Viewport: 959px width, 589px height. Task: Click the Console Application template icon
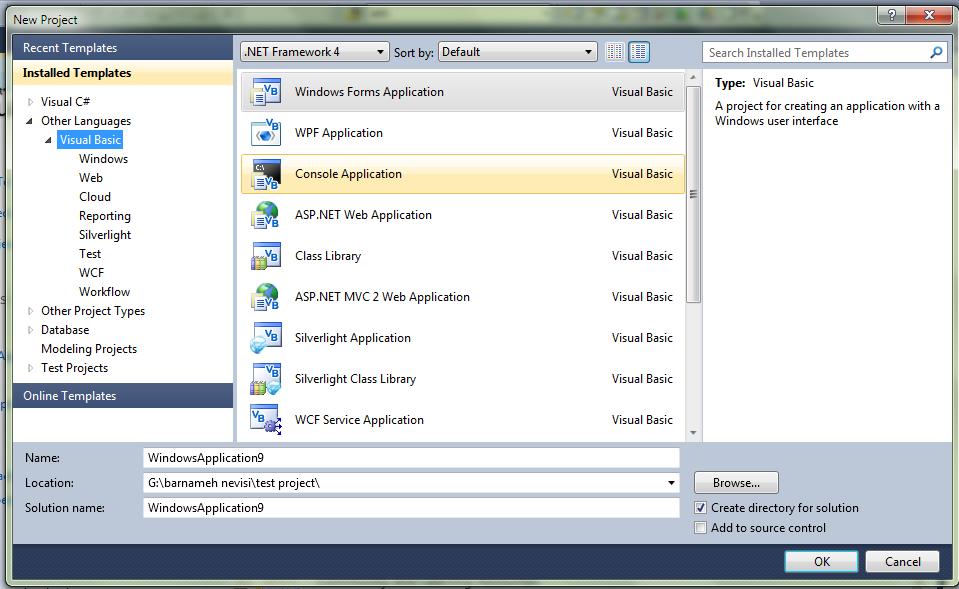pos(265,174)
